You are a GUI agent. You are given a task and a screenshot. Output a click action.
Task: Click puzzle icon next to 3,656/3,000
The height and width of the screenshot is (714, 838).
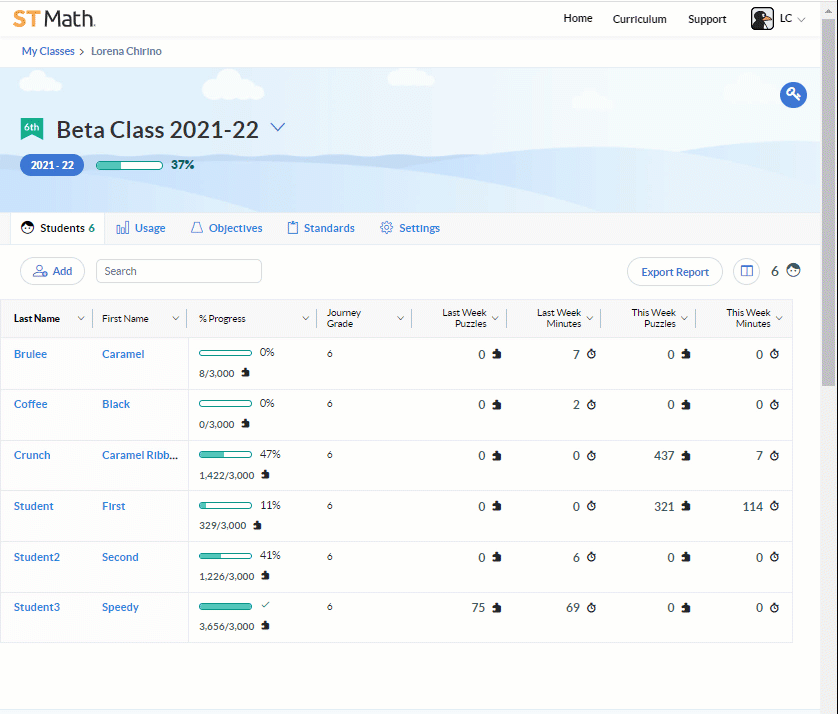coord(265,625)
